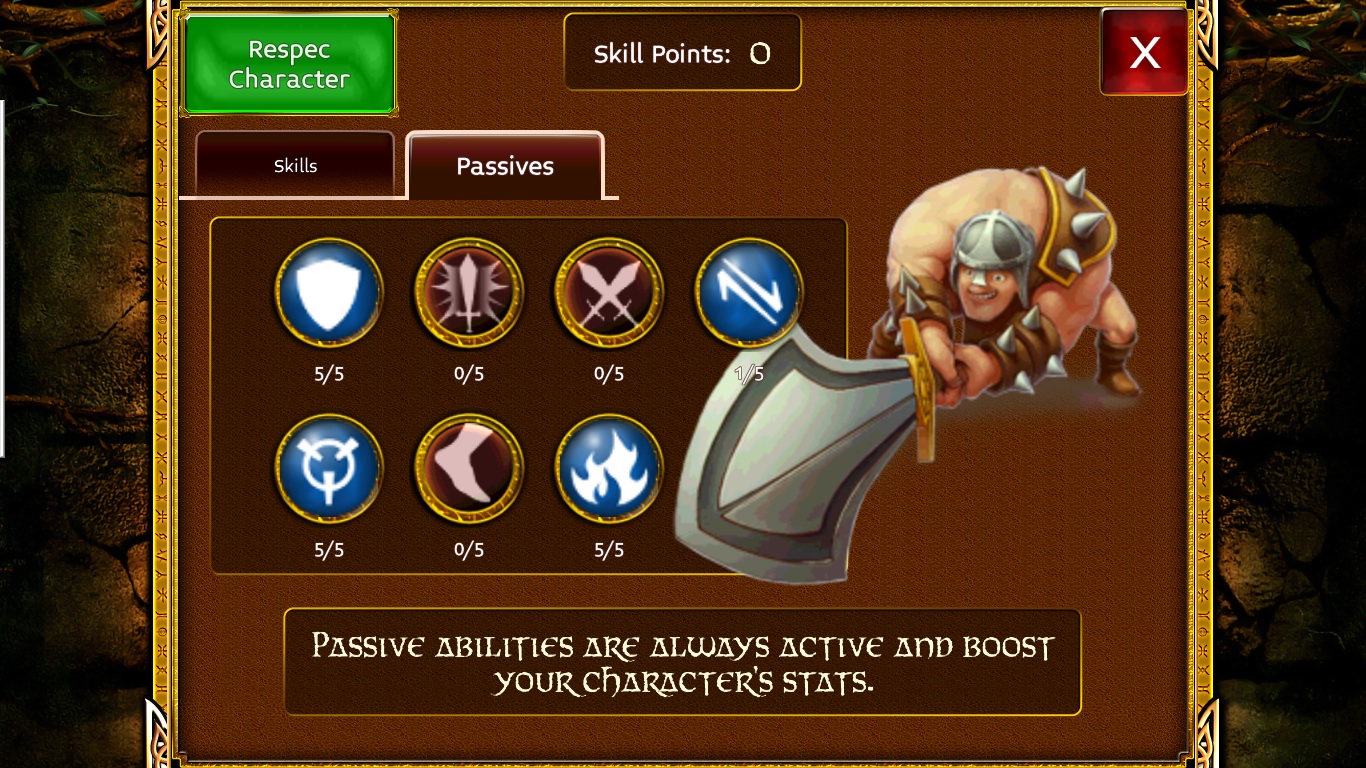1366x768 pixels.
Task: Click the 5/5 level under shield passive
Action: click(x=329, y=374)
